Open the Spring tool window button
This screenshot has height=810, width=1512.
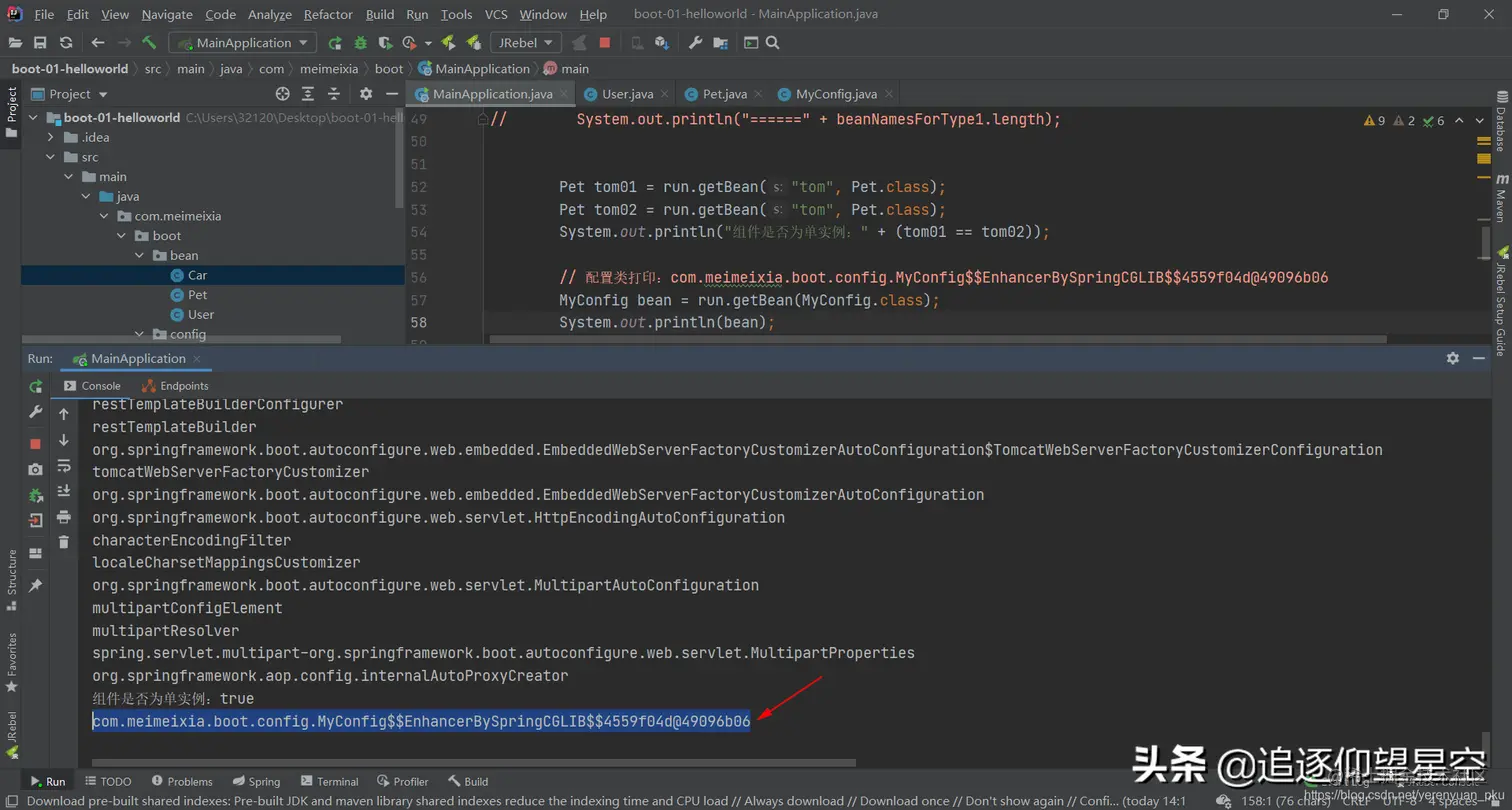click(x=256, y=782)
